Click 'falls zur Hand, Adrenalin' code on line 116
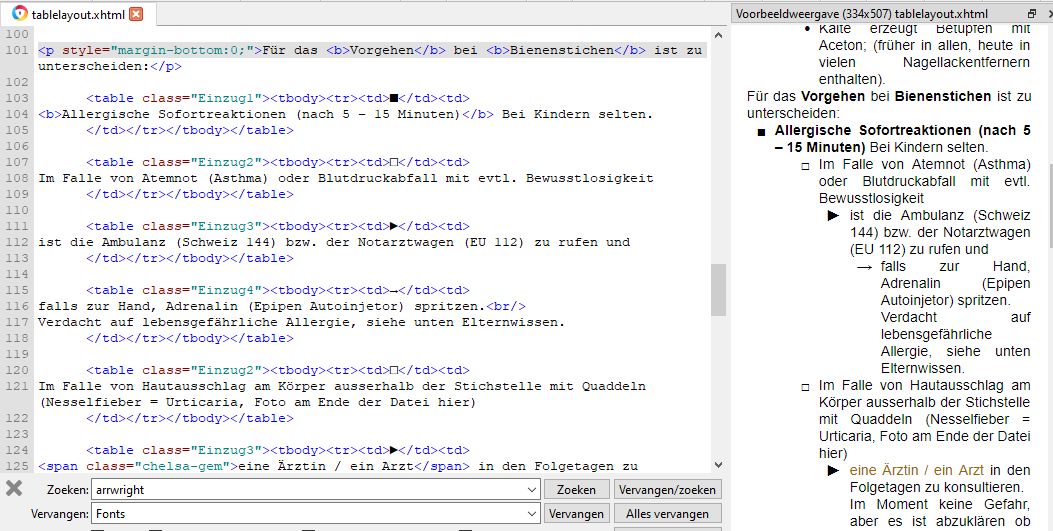This screenshot has height=531, width=1053. pyautogui.click(x=138, y=306)
